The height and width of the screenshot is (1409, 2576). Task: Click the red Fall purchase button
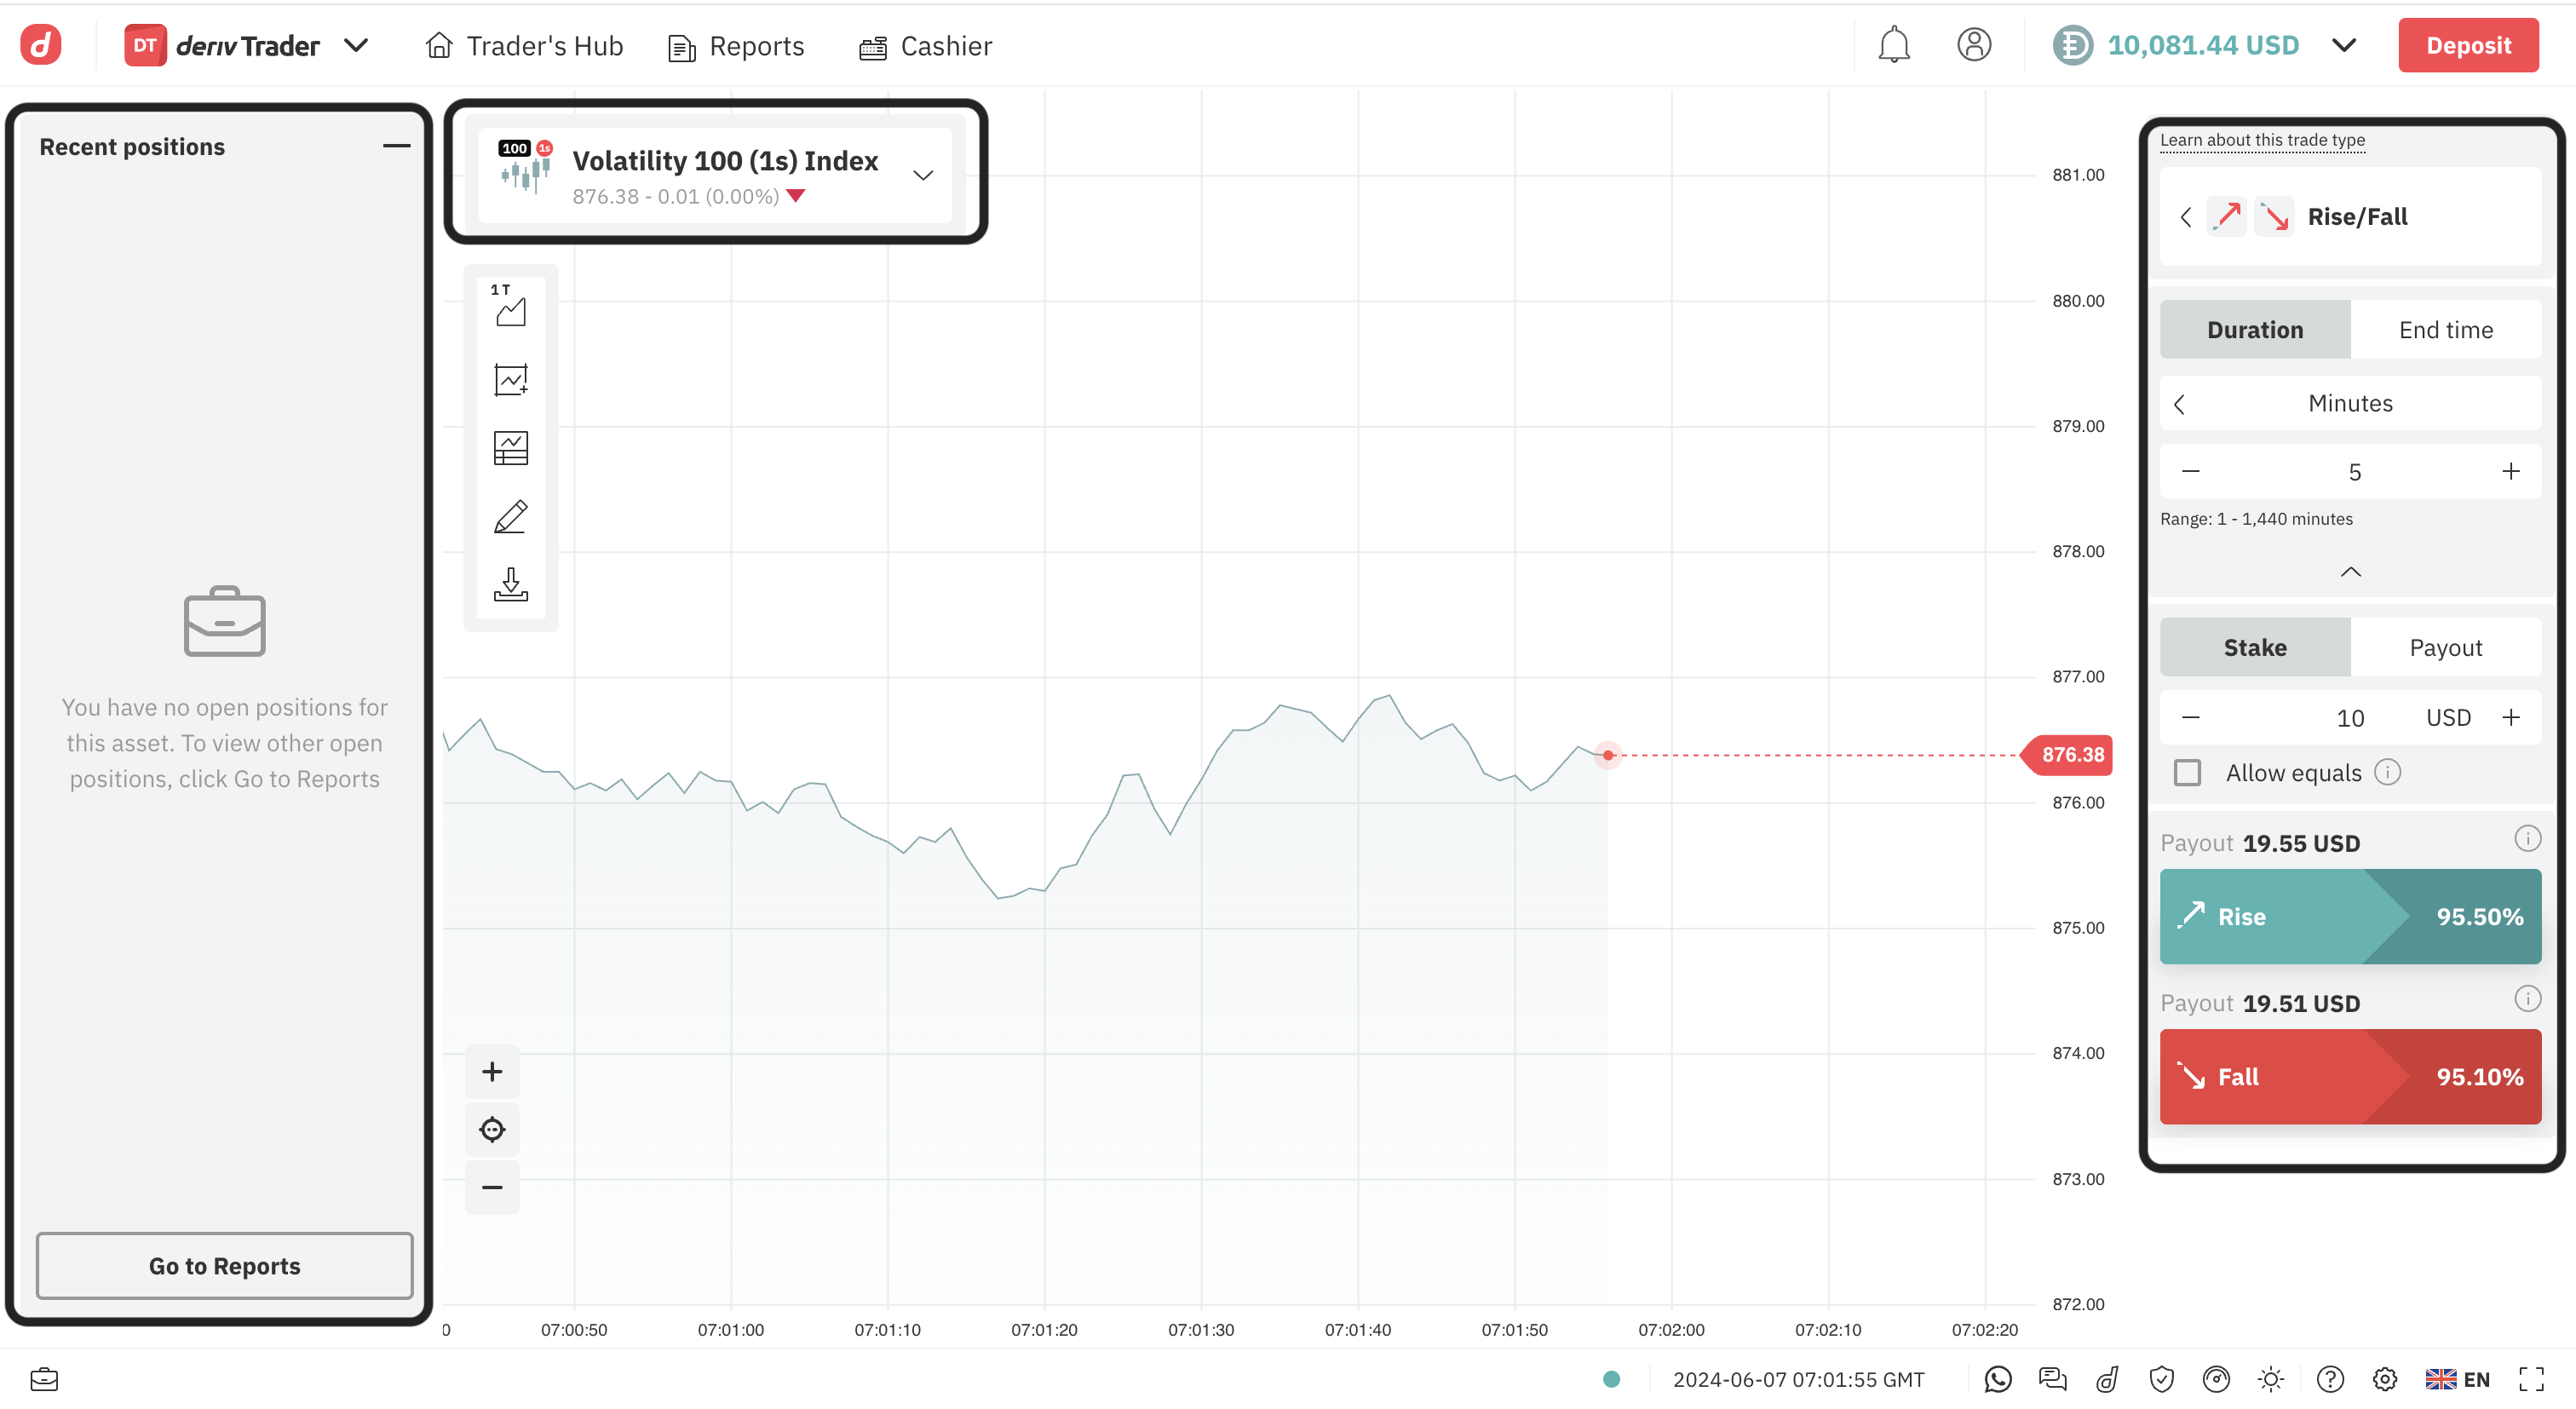pos(2349,1076)
